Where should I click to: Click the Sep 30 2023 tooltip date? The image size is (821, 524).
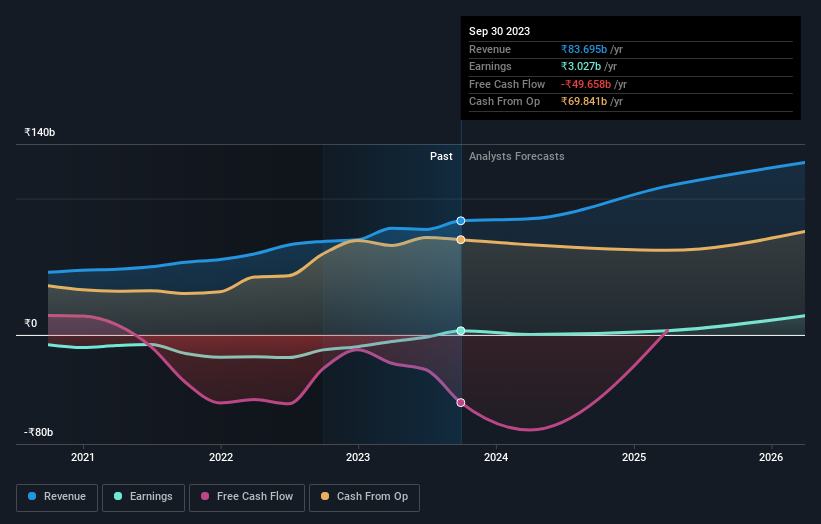[x=500, y=31]
